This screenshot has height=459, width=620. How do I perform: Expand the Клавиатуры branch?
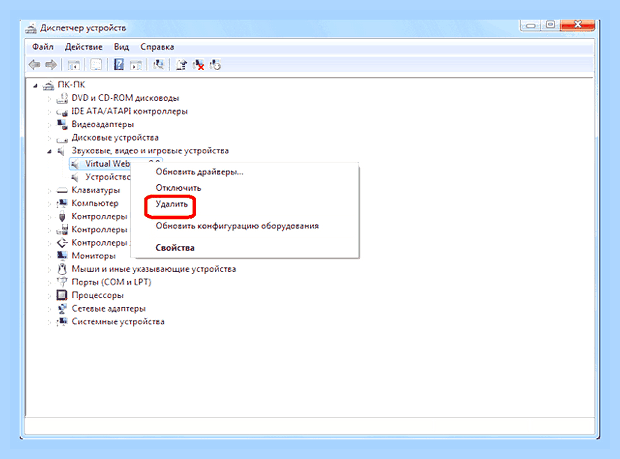pos(49,191)
